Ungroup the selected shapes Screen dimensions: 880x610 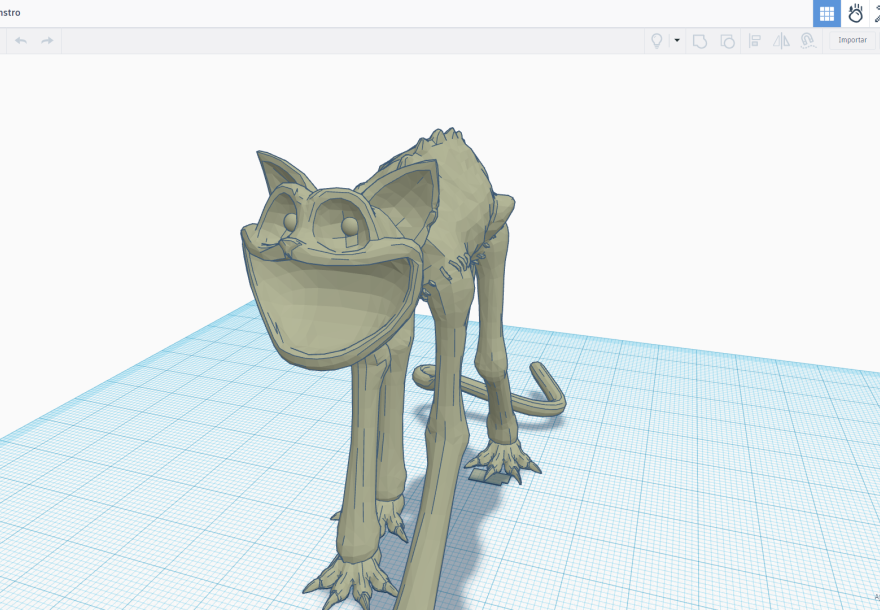point(727,41)
